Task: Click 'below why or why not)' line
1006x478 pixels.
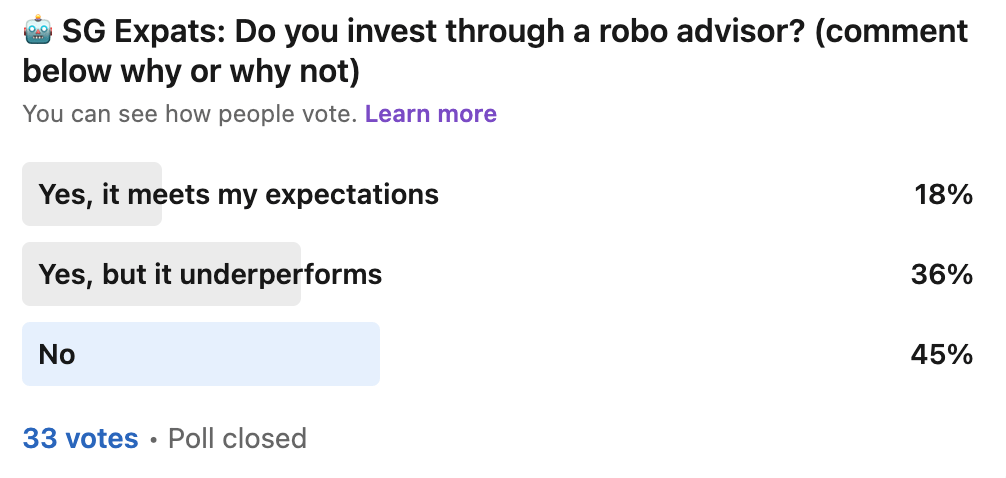Action: coord(191,72)
